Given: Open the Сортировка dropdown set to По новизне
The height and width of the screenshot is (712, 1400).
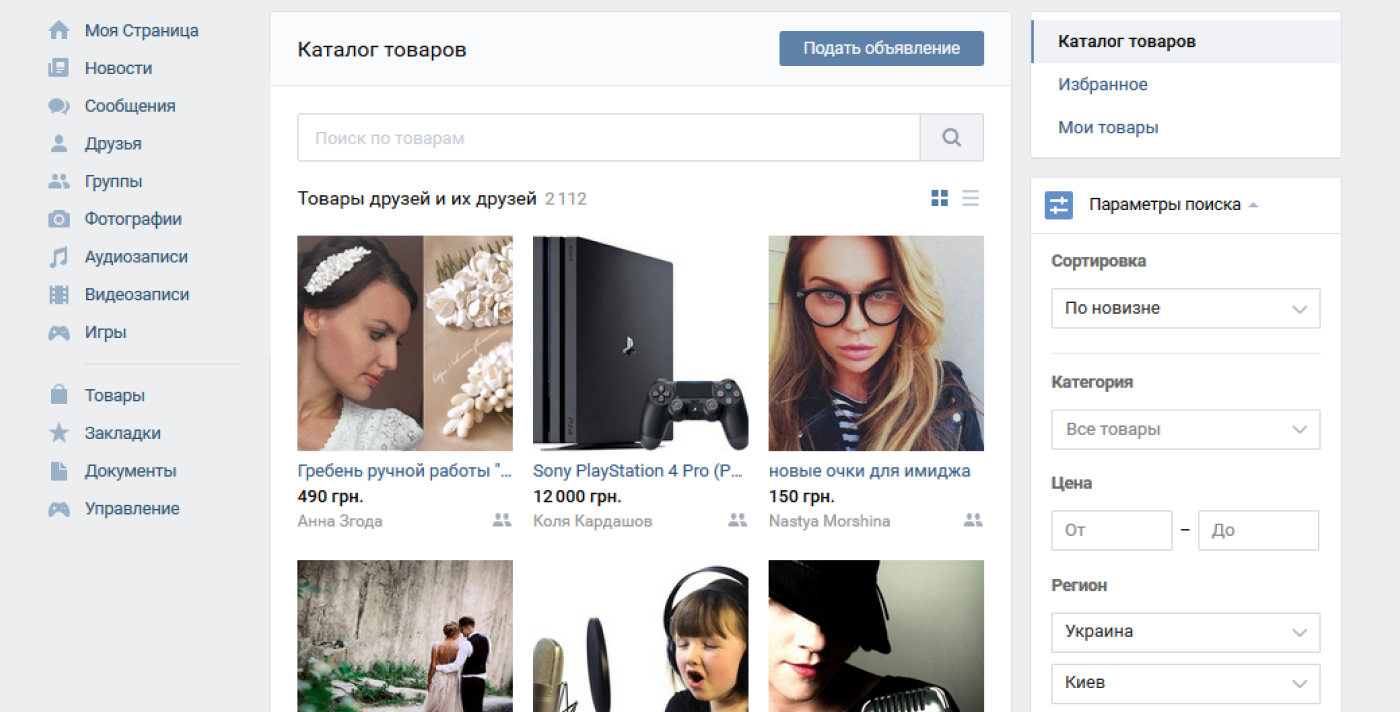Looking at the screenshot, I should 1185,308.
